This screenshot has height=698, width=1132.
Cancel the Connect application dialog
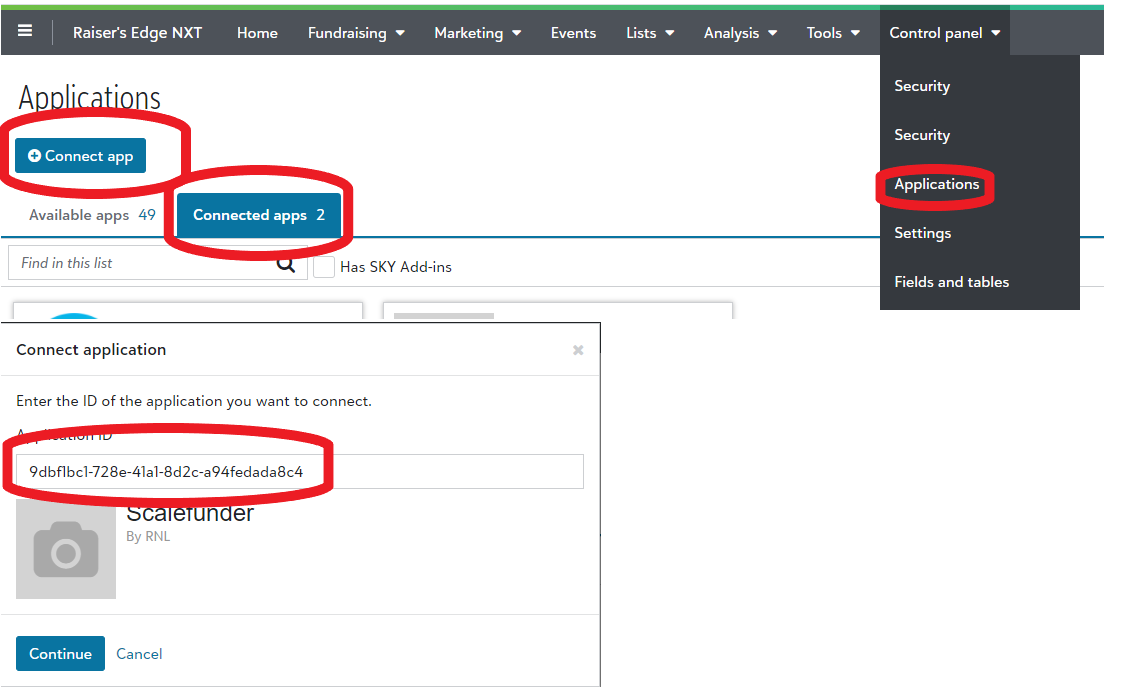139,654
